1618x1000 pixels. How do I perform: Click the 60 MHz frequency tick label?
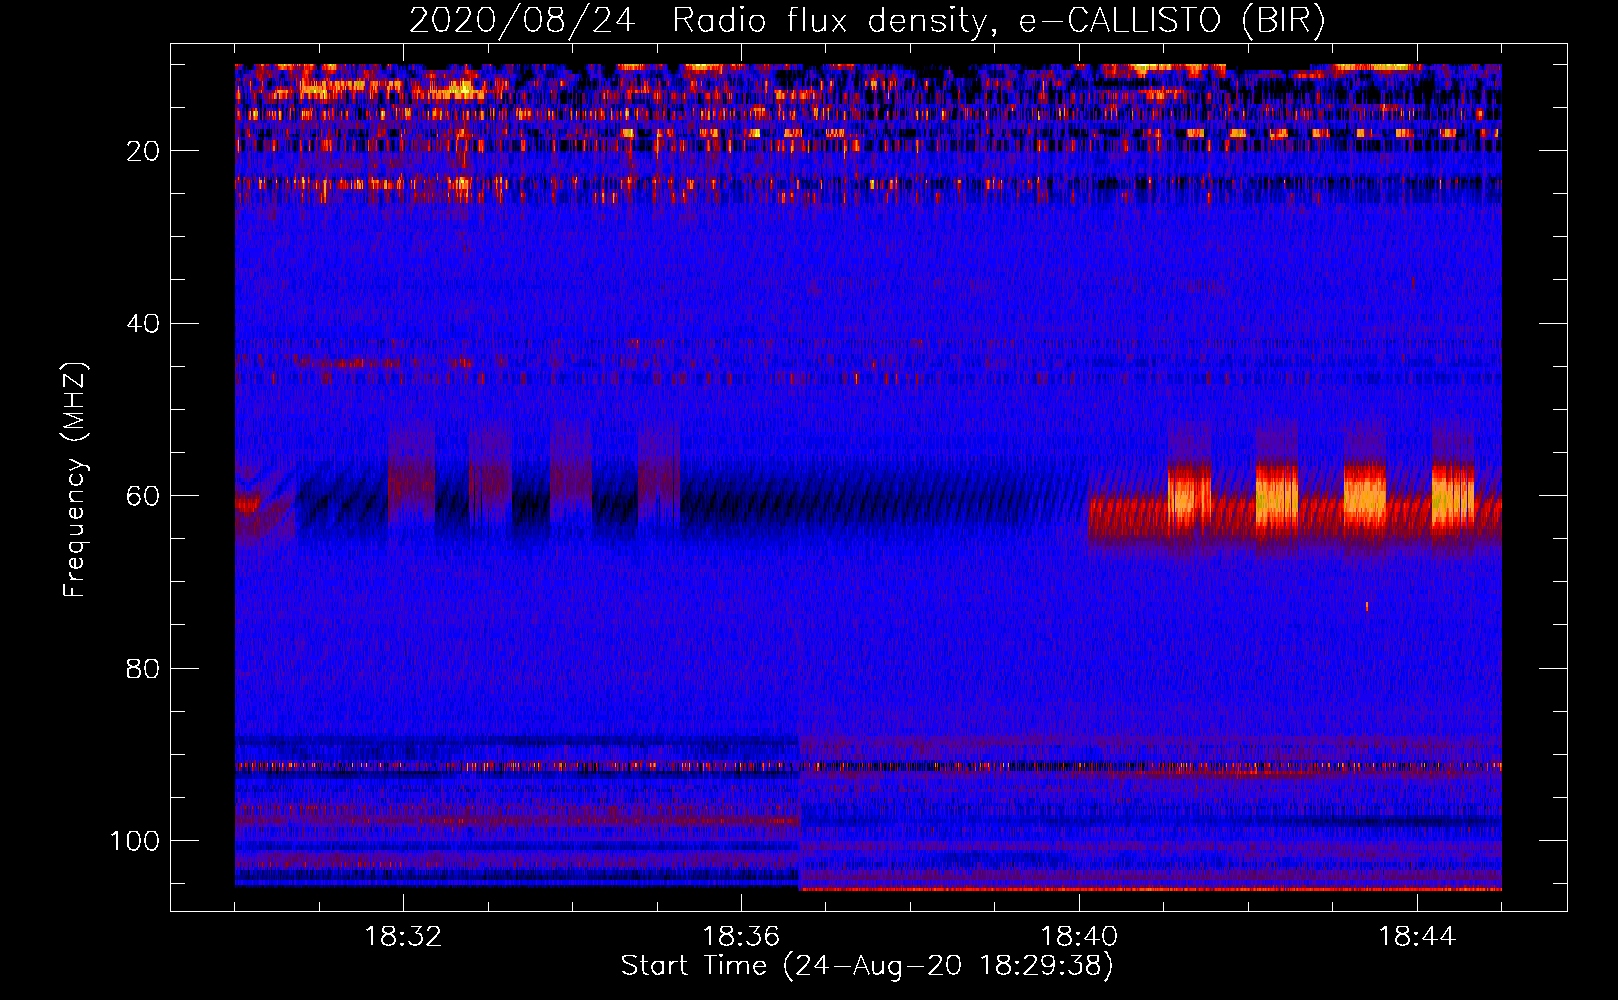tap(143, 496)
